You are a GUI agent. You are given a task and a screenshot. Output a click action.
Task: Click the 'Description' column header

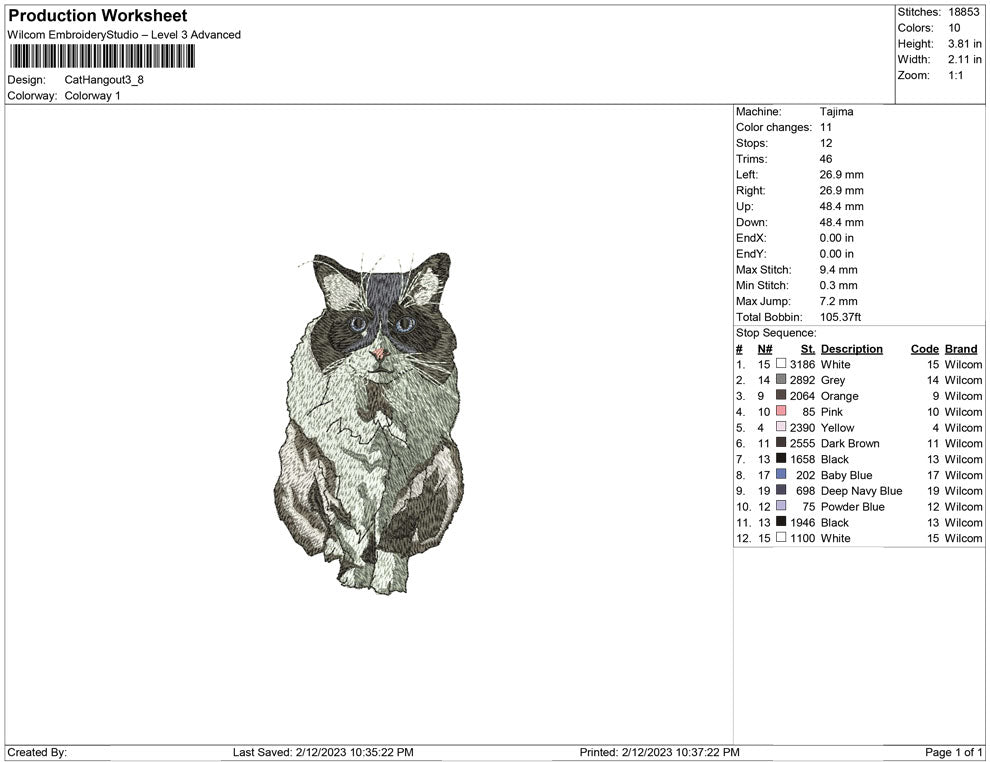(852, 349)
